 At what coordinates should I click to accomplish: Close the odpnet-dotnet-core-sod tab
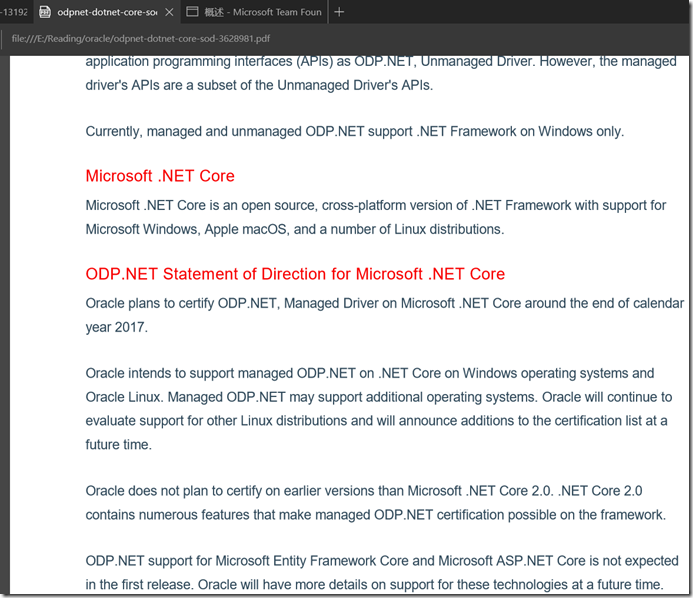pyautogui.click(x=169, y=12)
